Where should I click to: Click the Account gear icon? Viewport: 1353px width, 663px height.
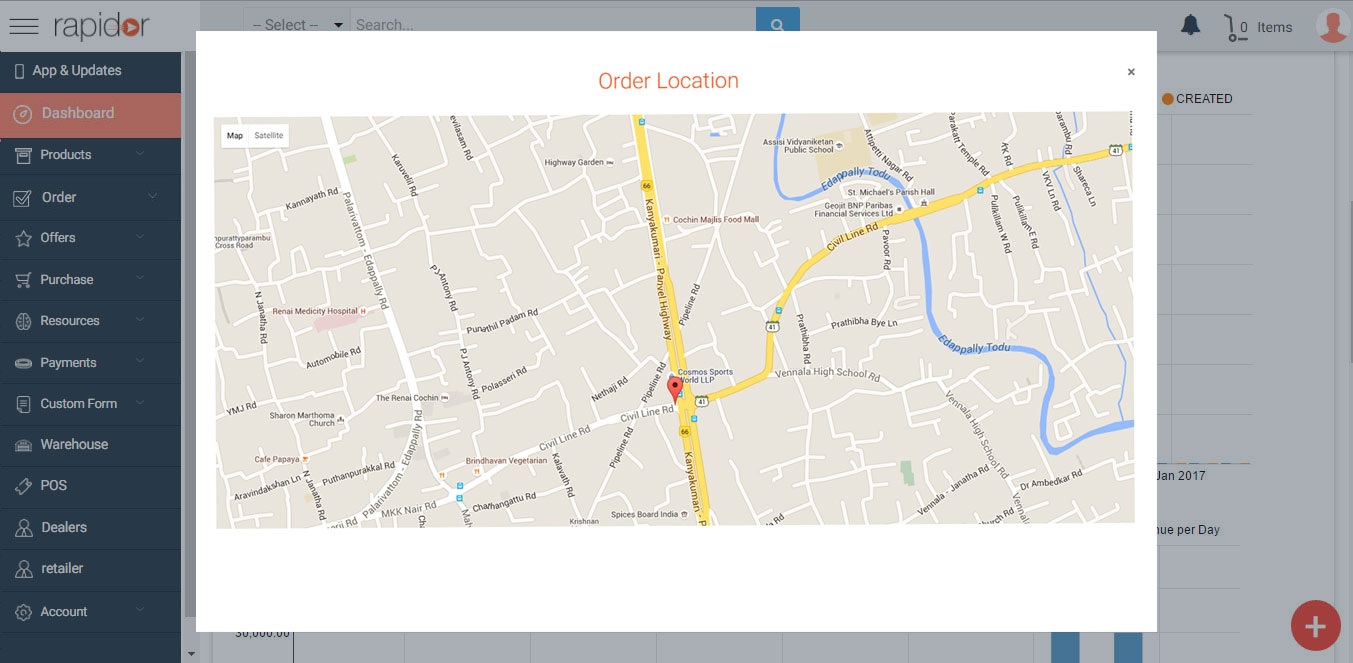tap(23, 612)
